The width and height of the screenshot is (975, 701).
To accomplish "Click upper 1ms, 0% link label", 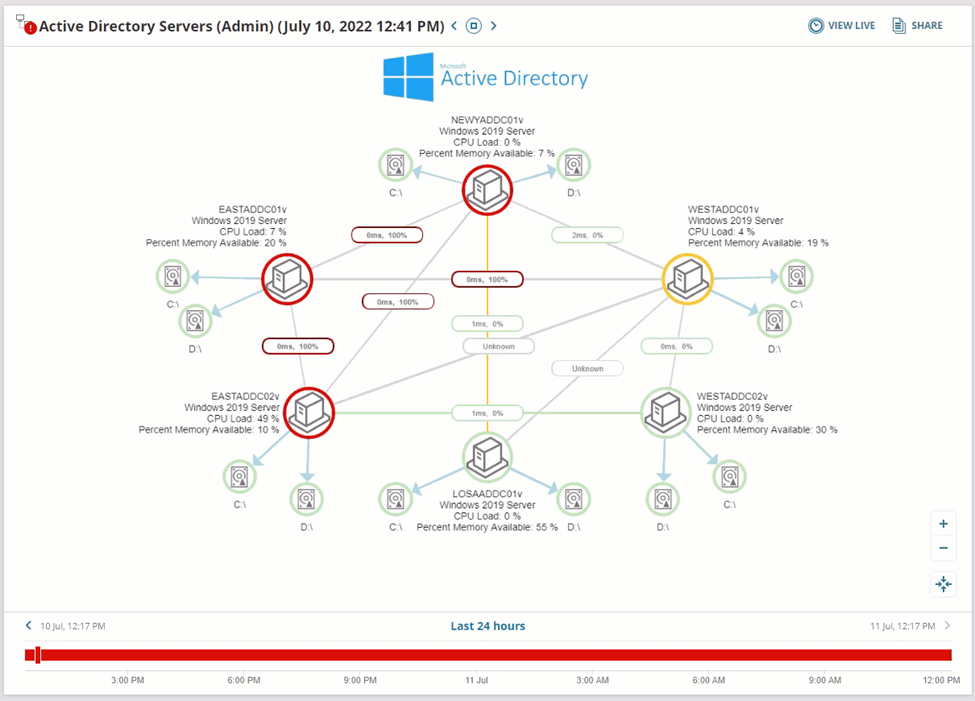I will (x=487, y=323).
